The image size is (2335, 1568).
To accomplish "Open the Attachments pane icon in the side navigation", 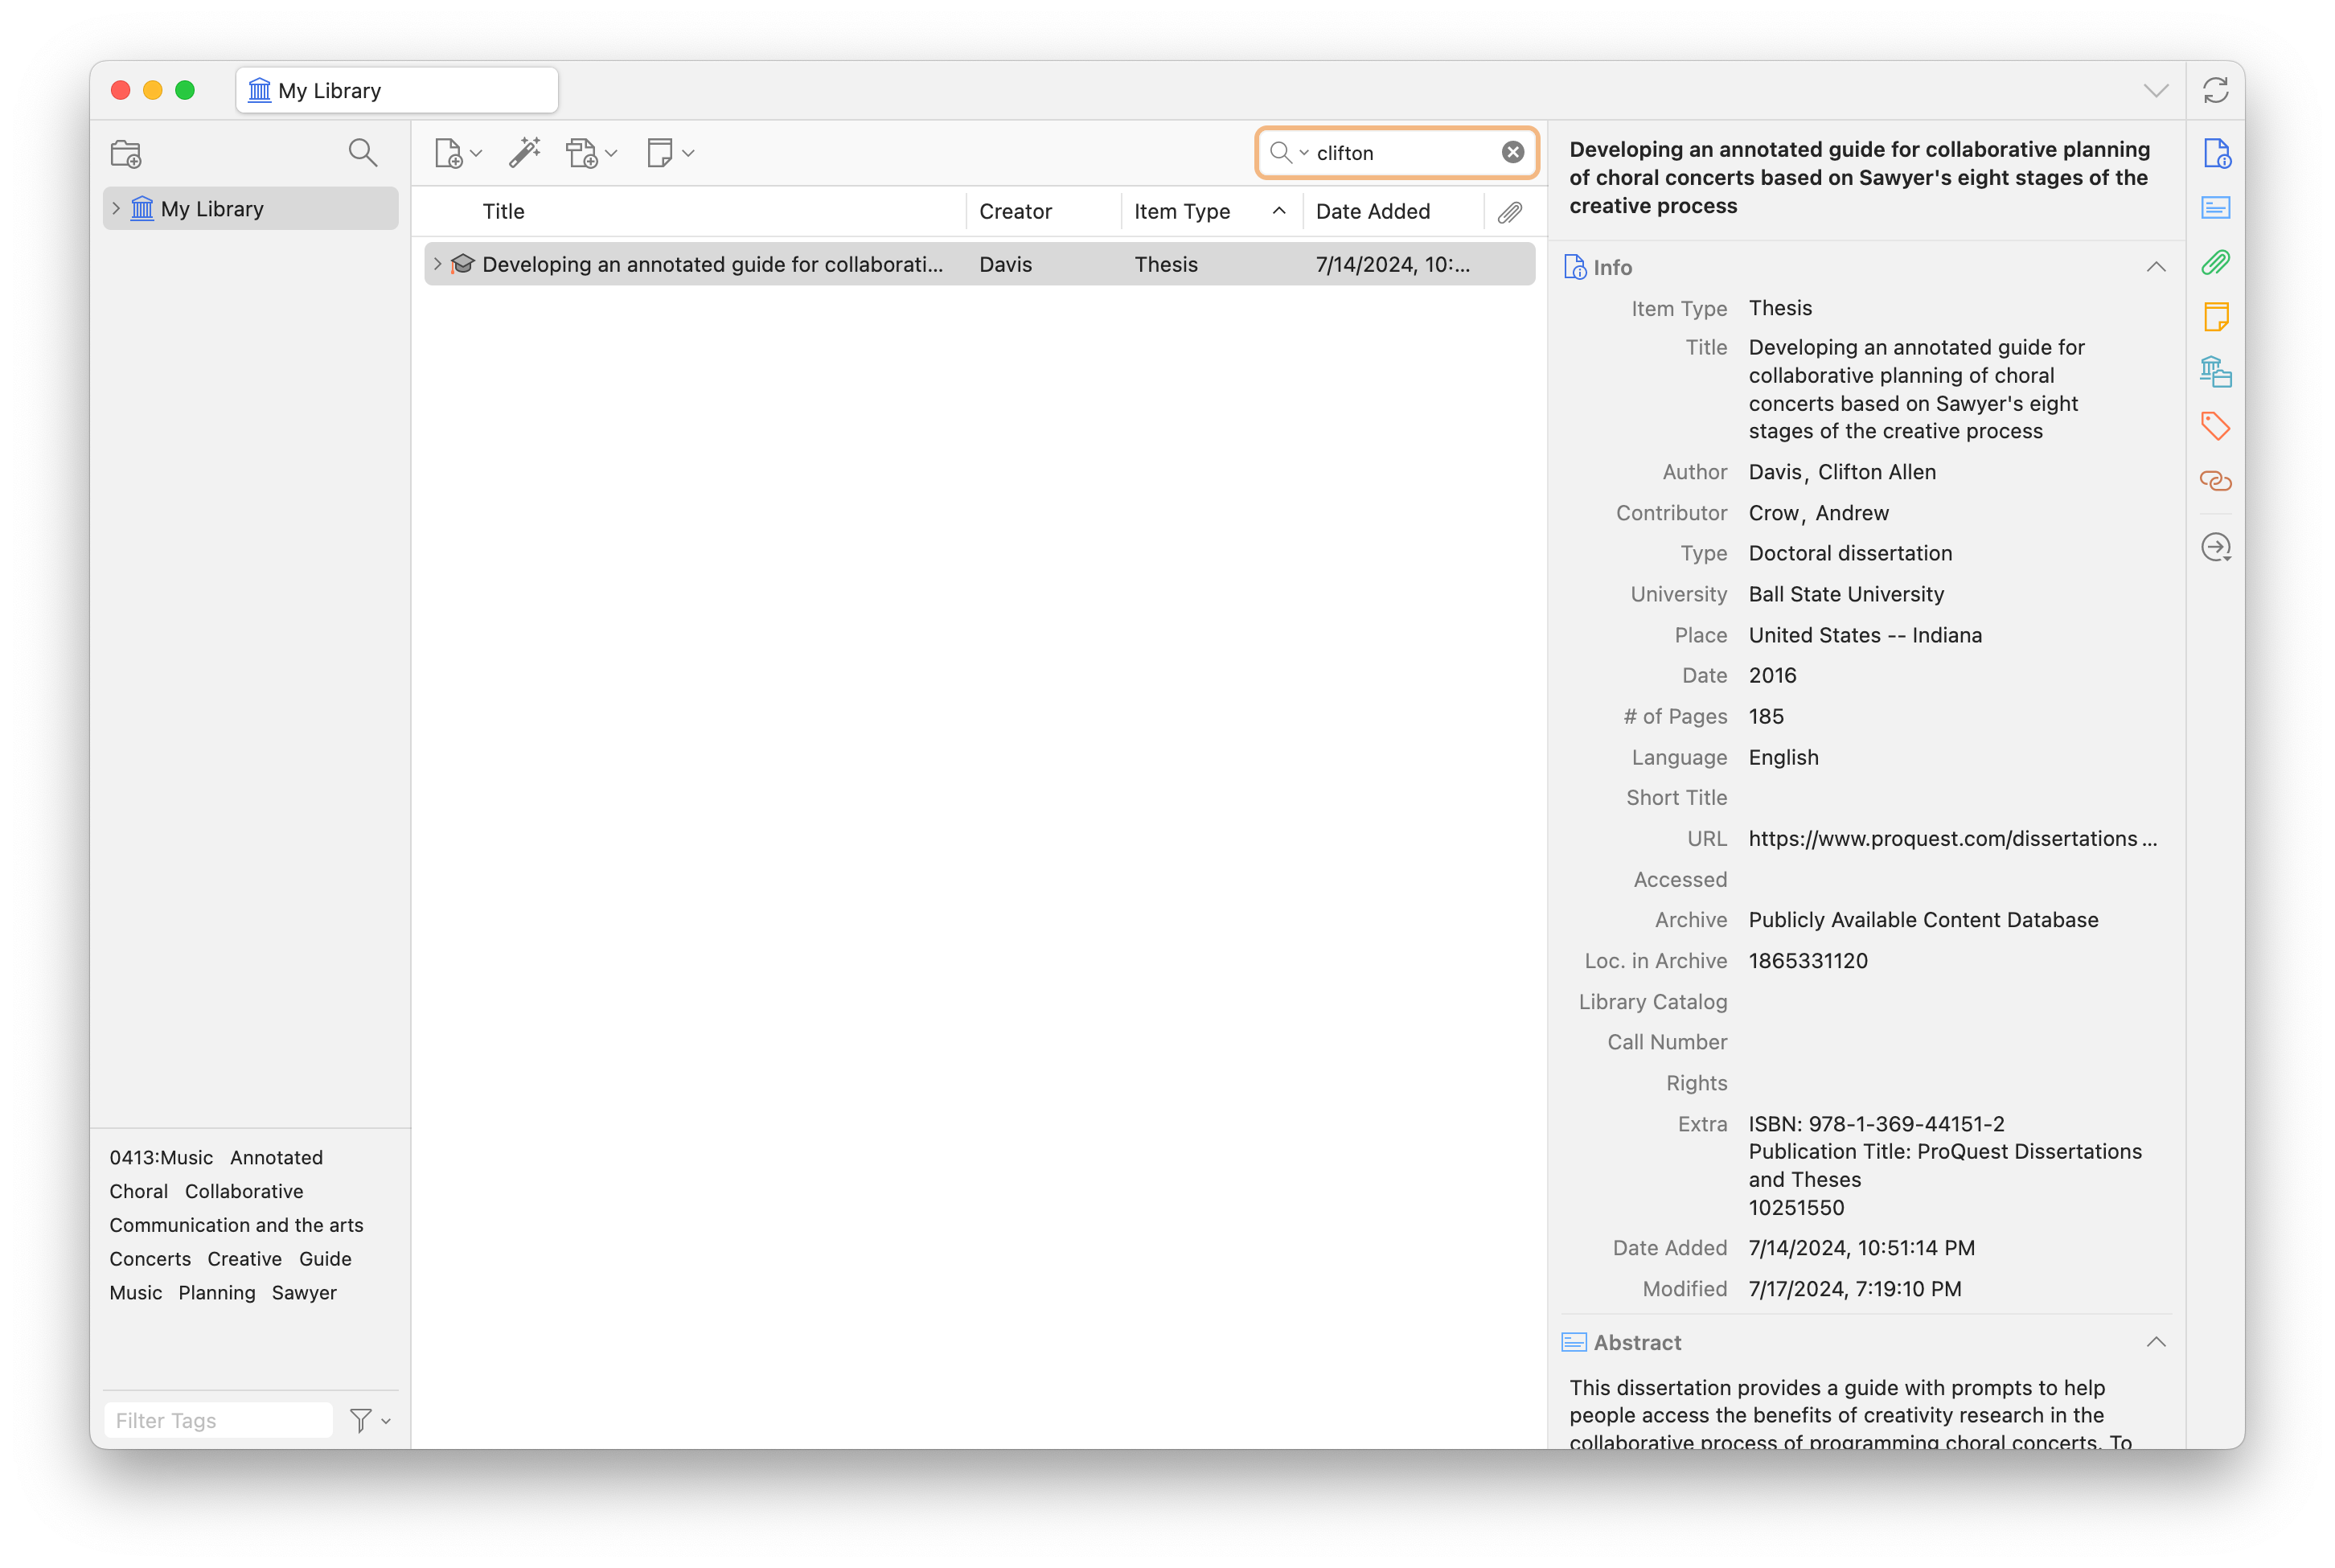I will [x=2216, y=263].
